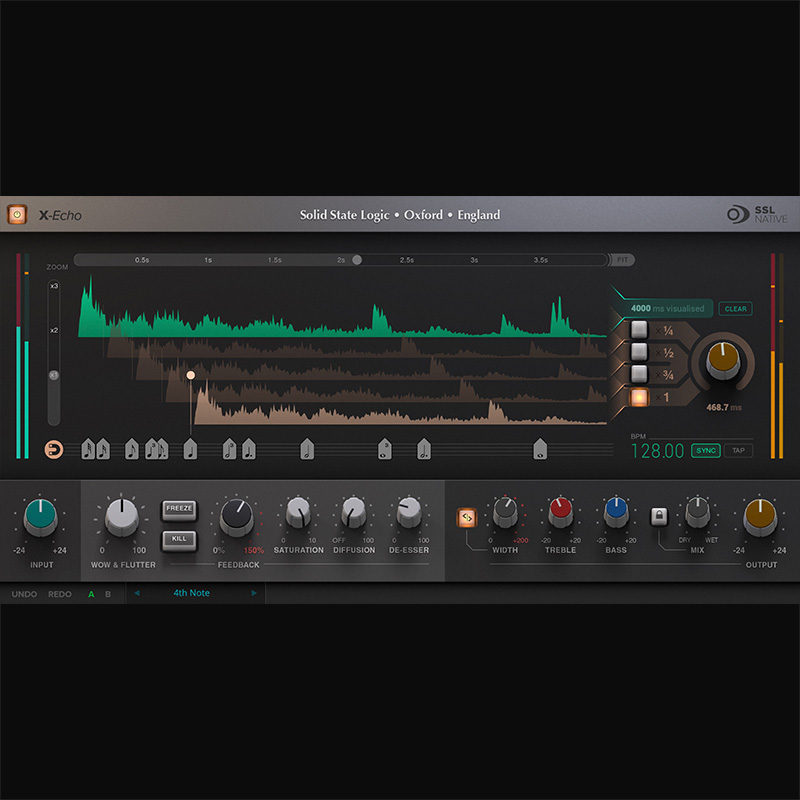Click the OUTPUT gain knob
Image resolution: width=800 pixels, height=800 pixels.
760,517
